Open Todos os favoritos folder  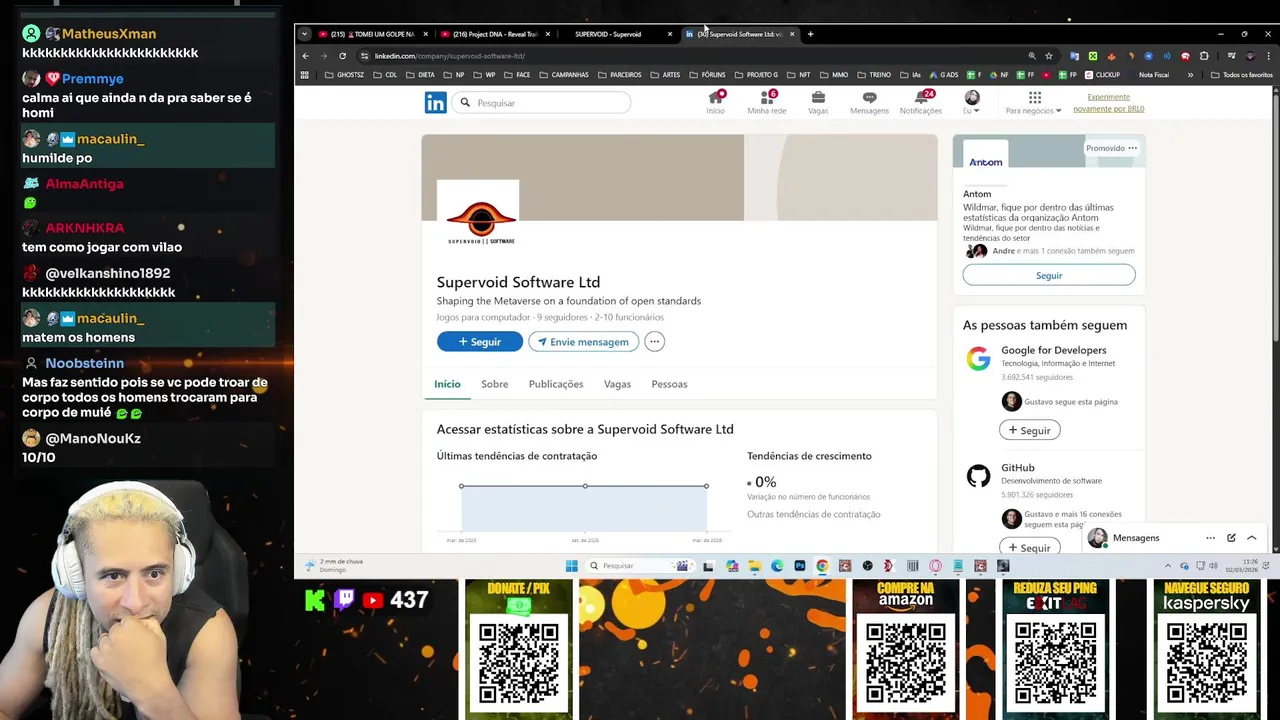click(x=1242, y=75)
